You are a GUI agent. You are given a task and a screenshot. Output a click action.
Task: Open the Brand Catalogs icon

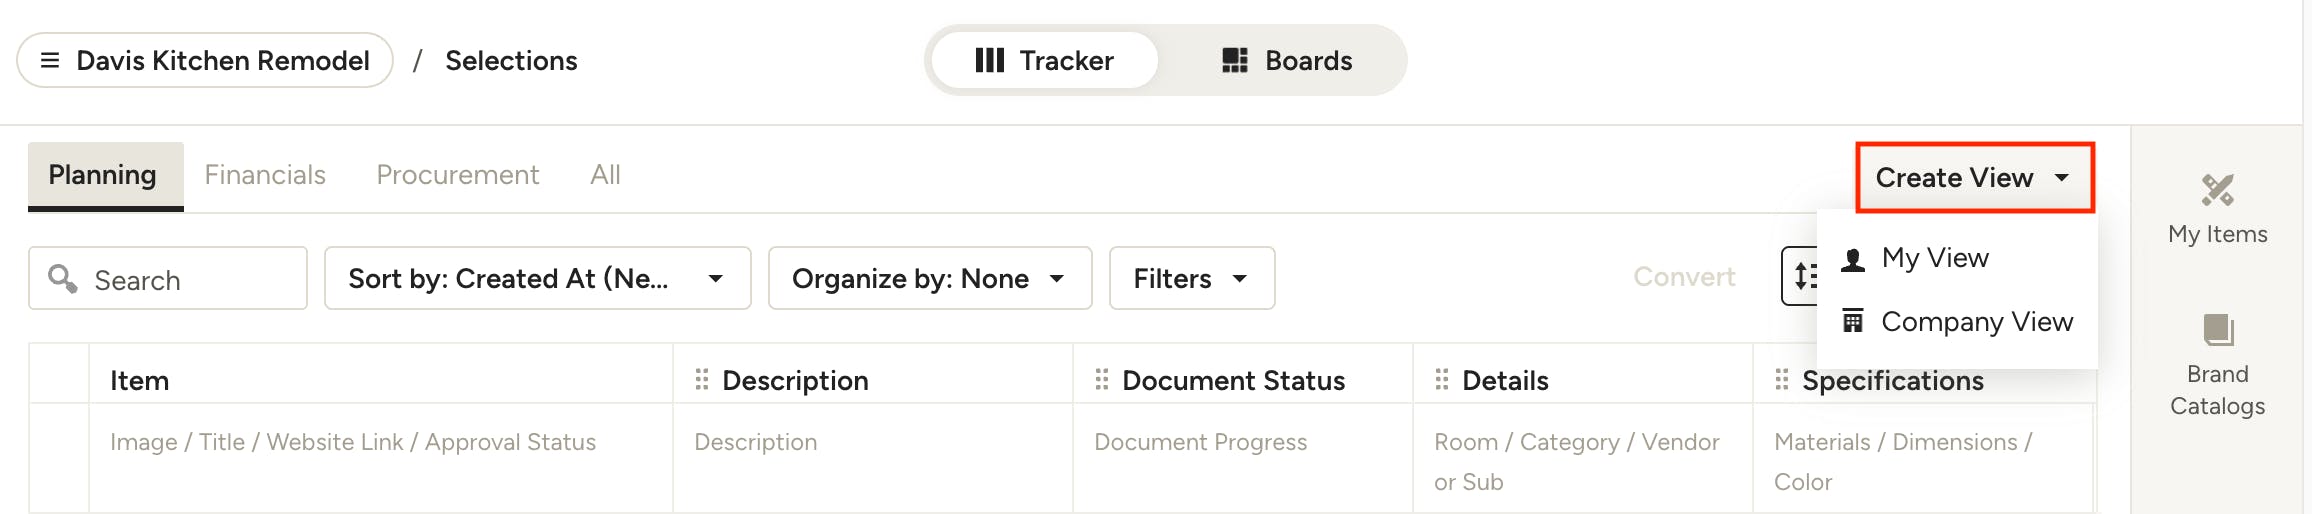2217,330
